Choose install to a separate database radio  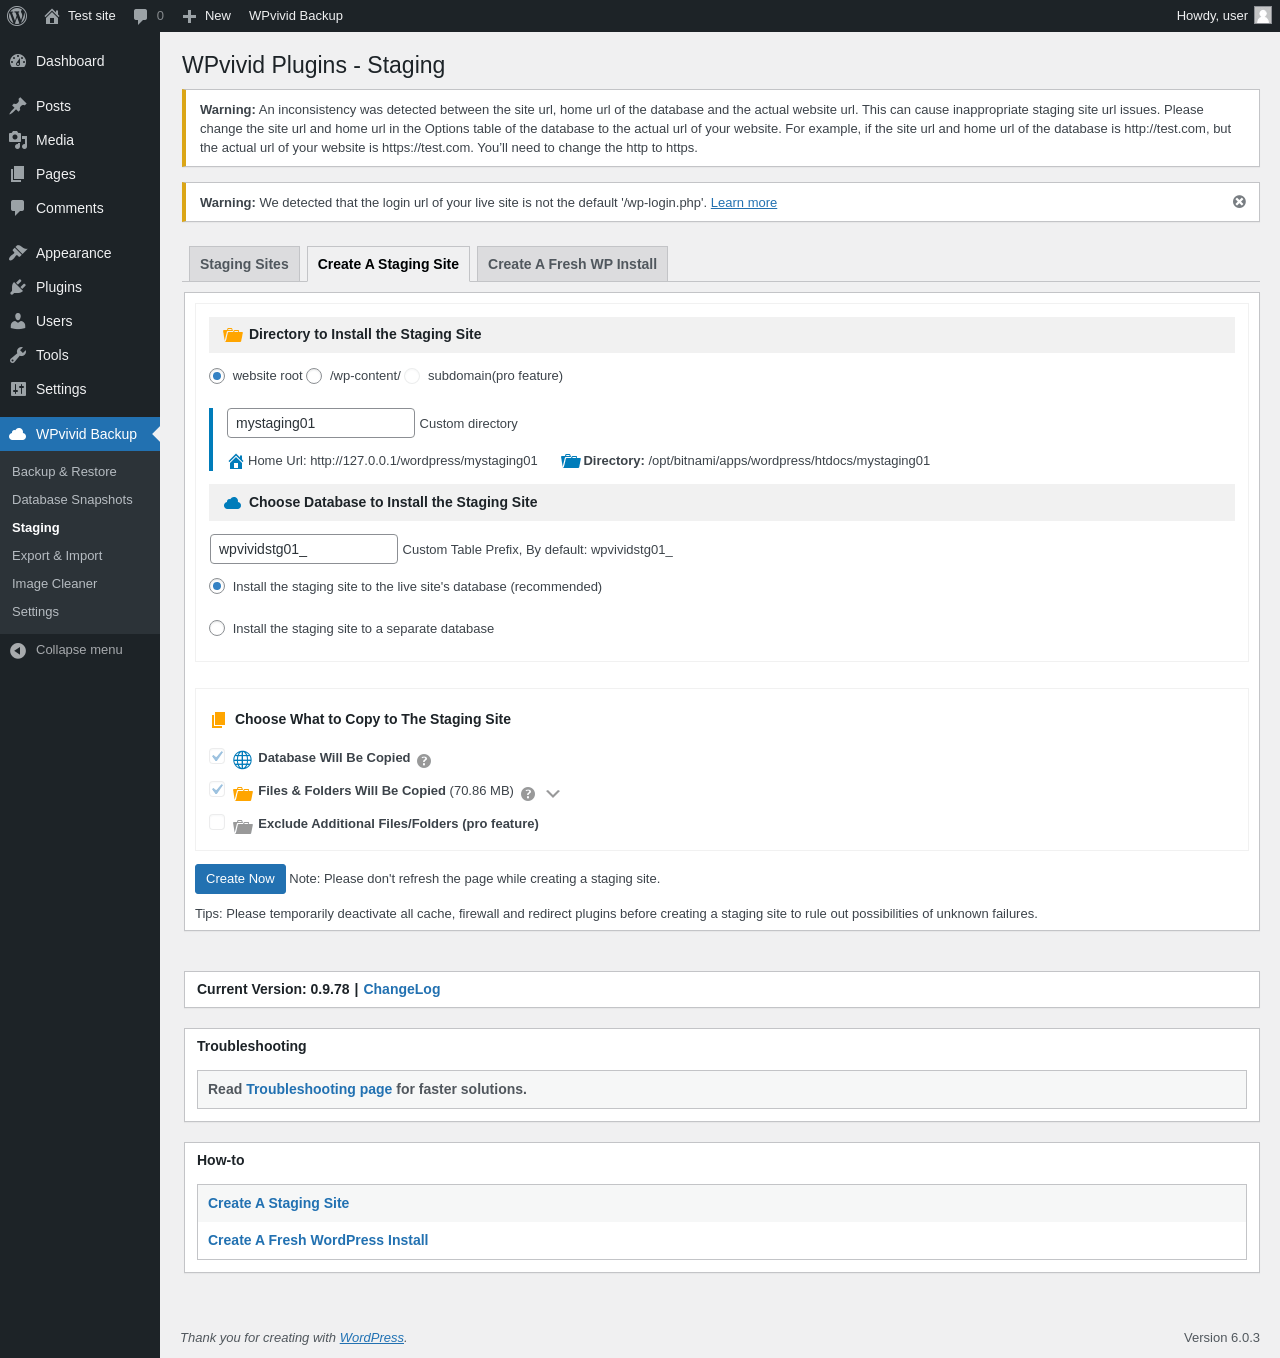pyautogui.click(x=217, y=628)
